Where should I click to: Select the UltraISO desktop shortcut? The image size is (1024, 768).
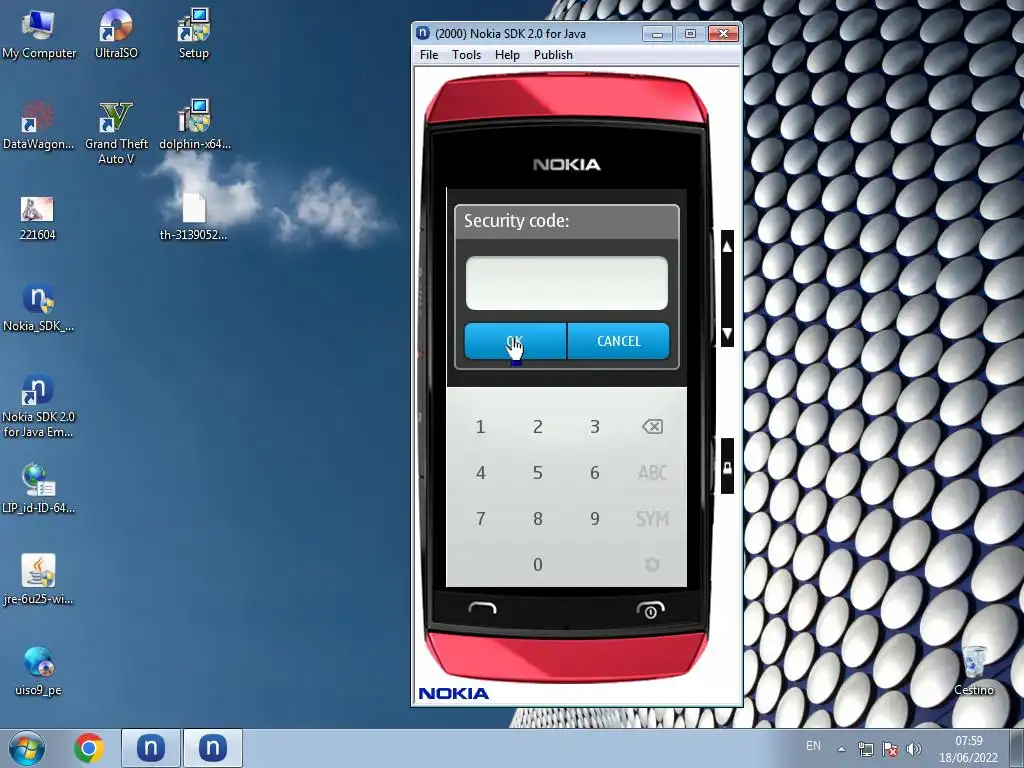116,34
